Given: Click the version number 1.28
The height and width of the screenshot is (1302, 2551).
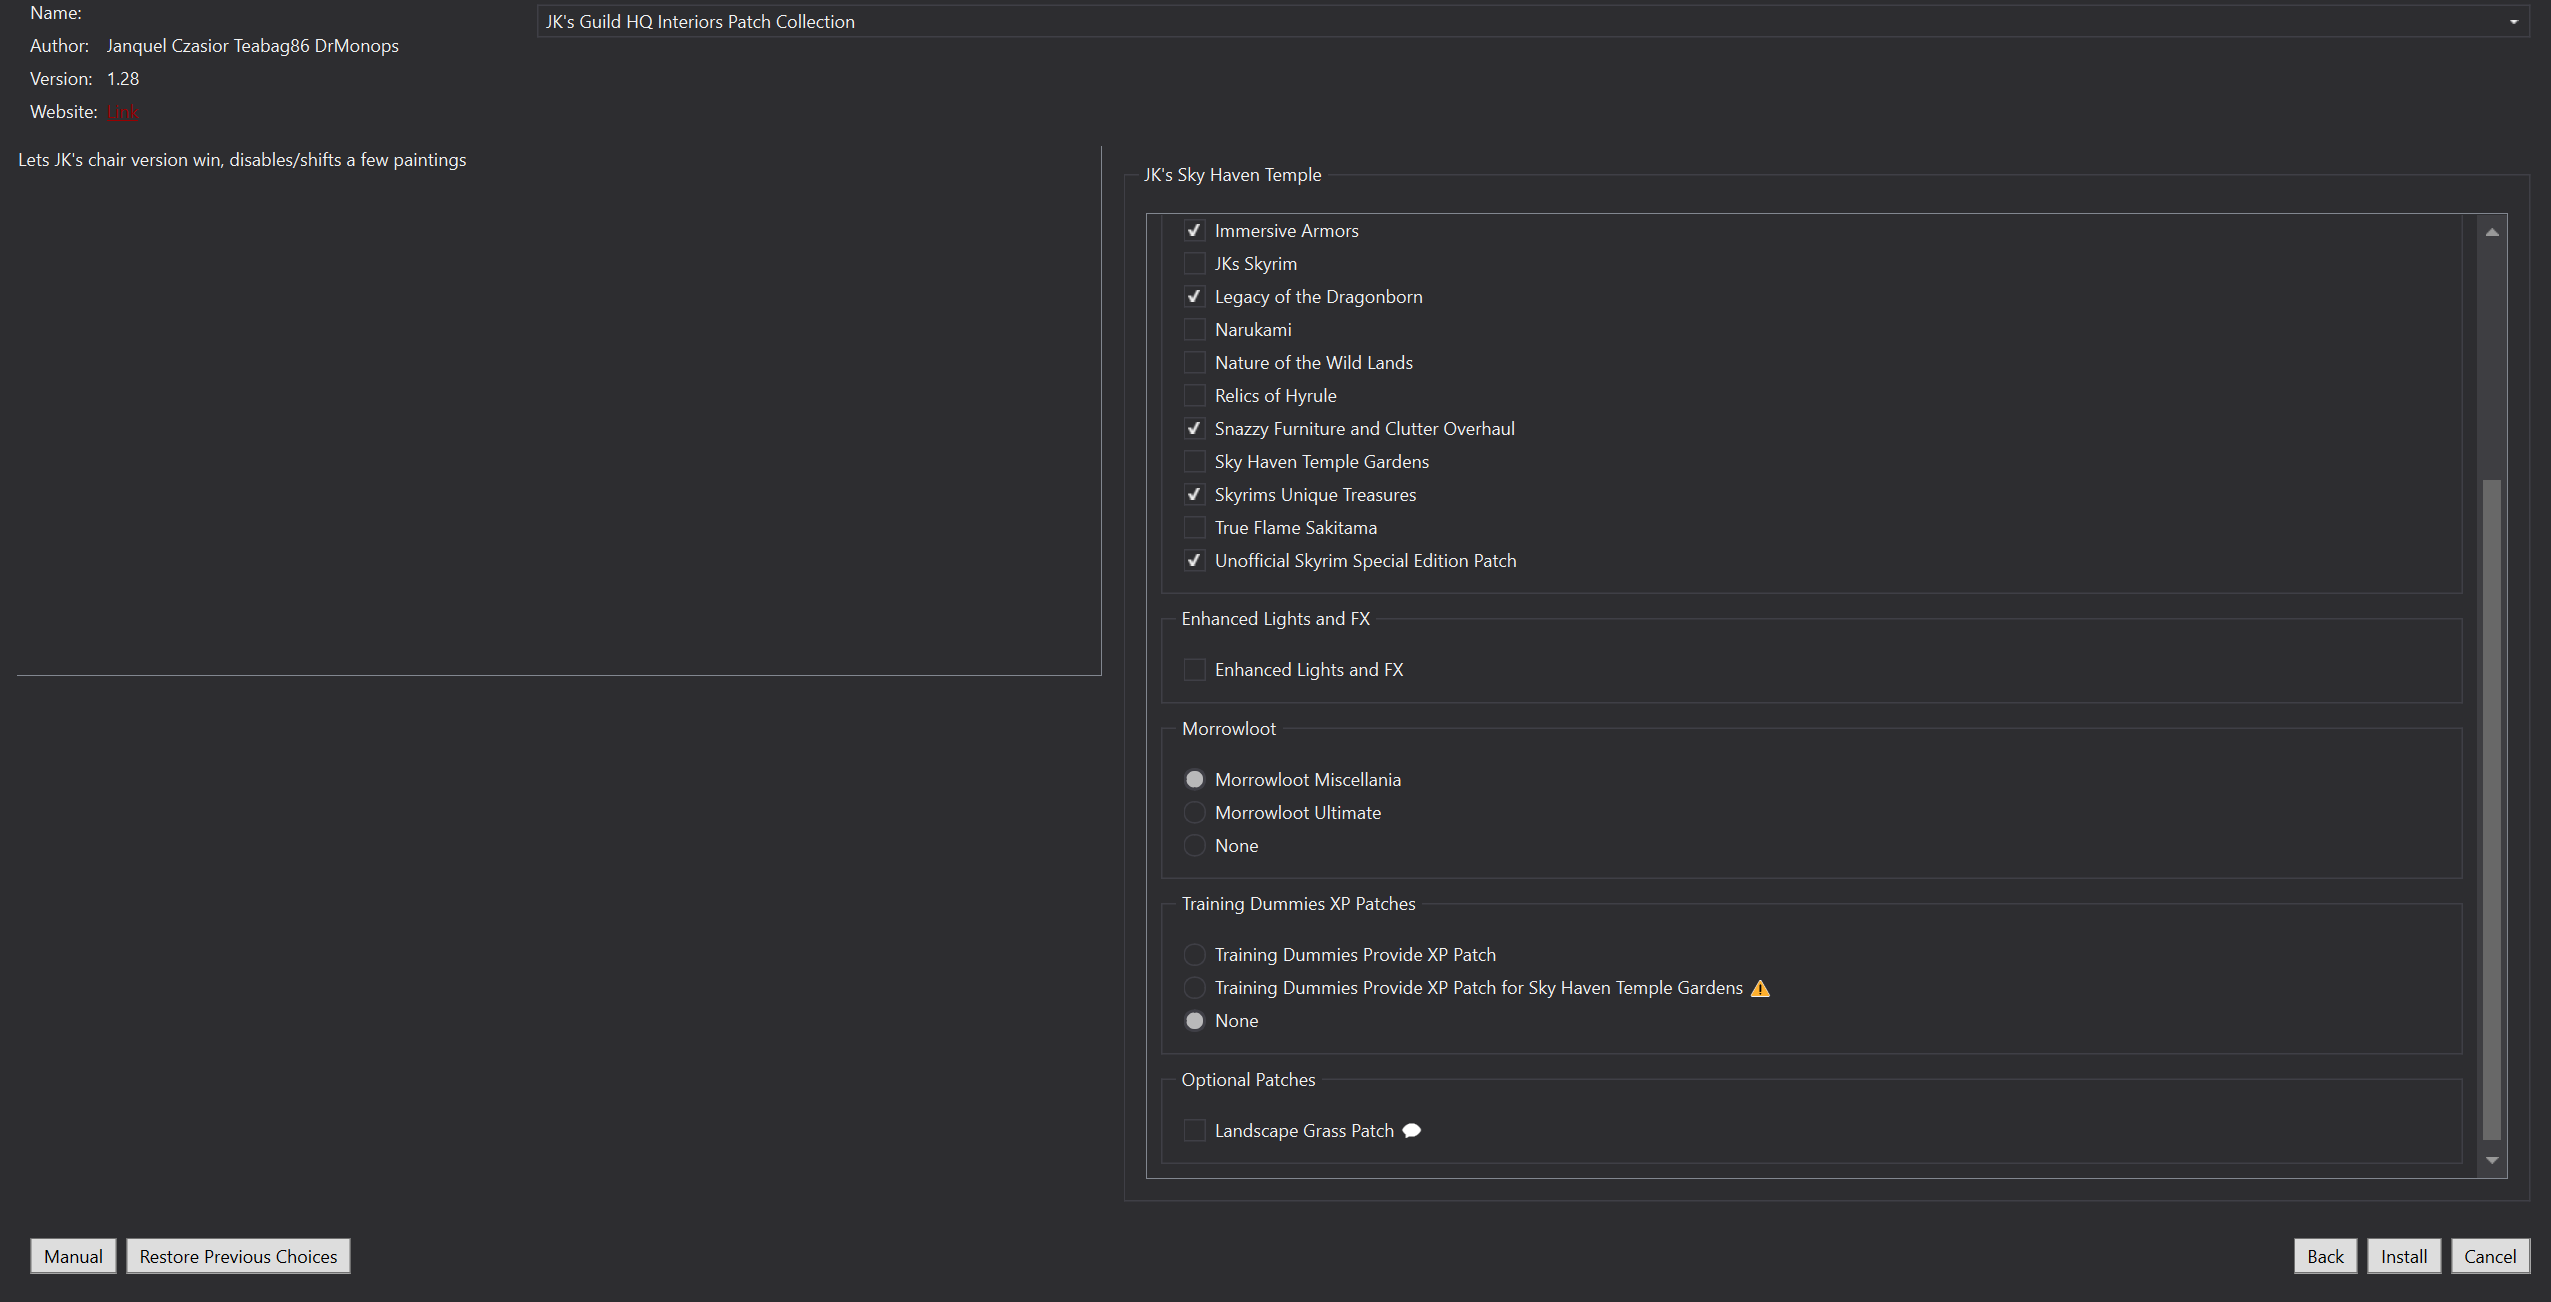Looking at the screenshot, I should coord(123,79).
